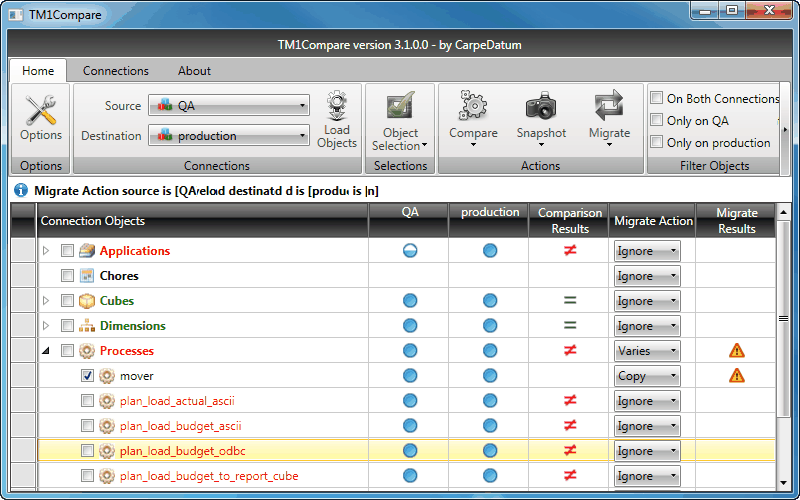Viewport: 800px width, 500px height.
Task: Collapse the Processes tree node
Action: click(x=46, y=351)
